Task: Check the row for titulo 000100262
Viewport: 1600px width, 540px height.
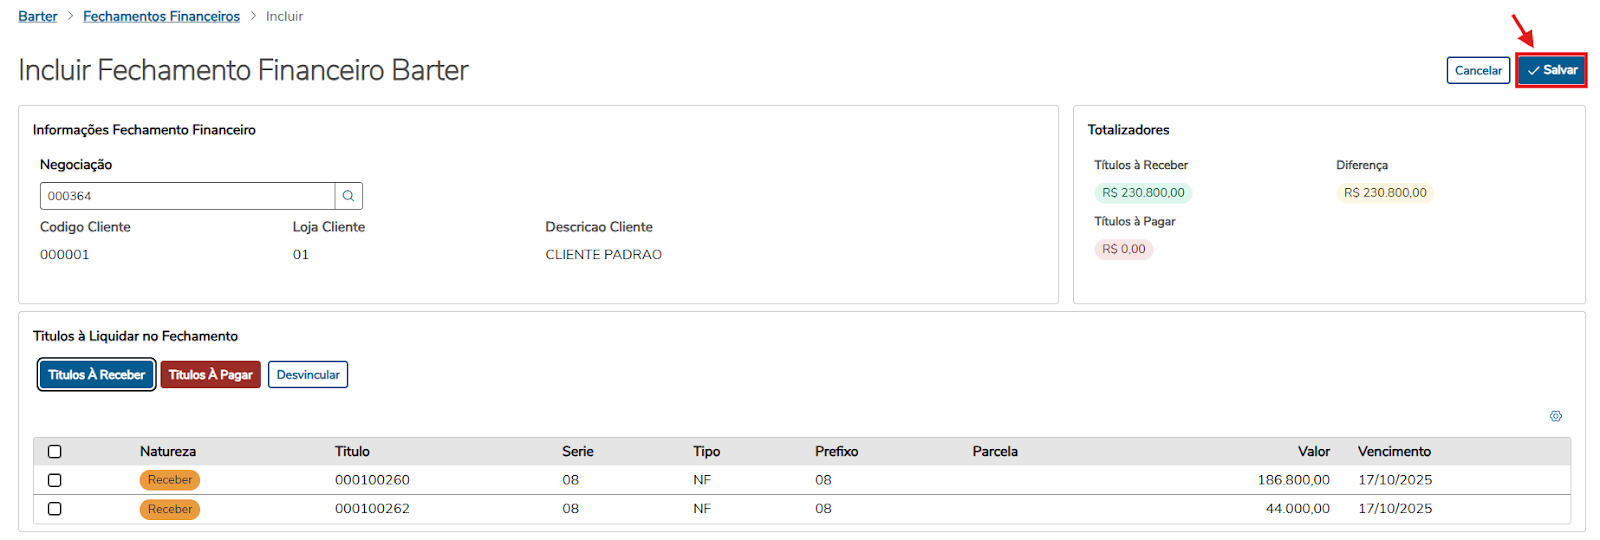Action: click(55, 509)
